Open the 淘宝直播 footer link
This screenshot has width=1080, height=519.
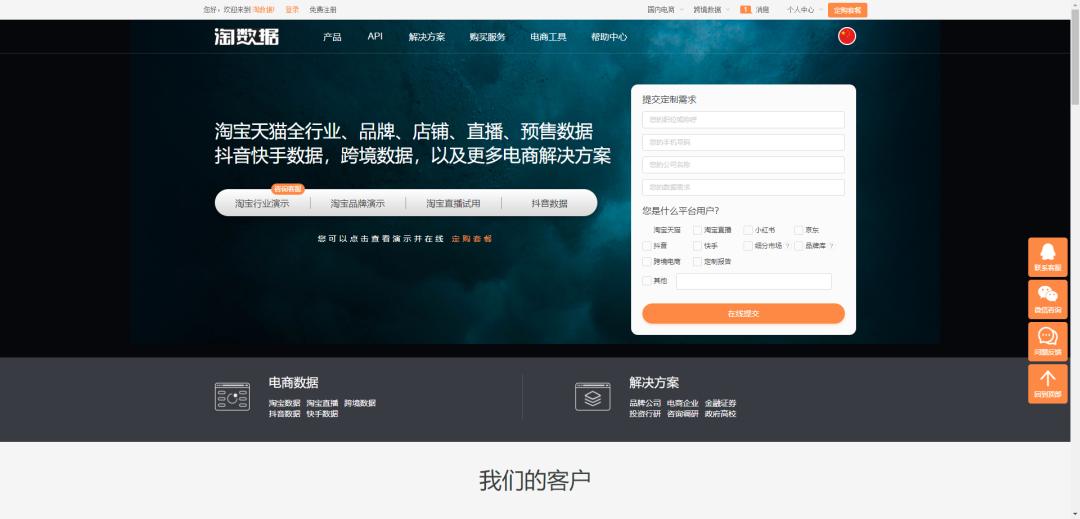click(322, 403)
